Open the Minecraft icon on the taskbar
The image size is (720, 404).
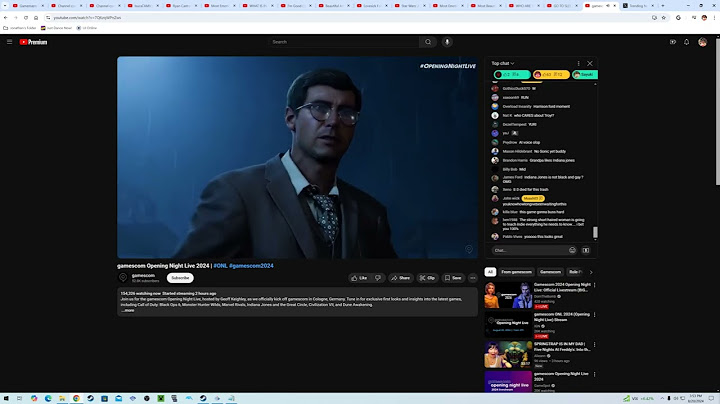[161, 398]
